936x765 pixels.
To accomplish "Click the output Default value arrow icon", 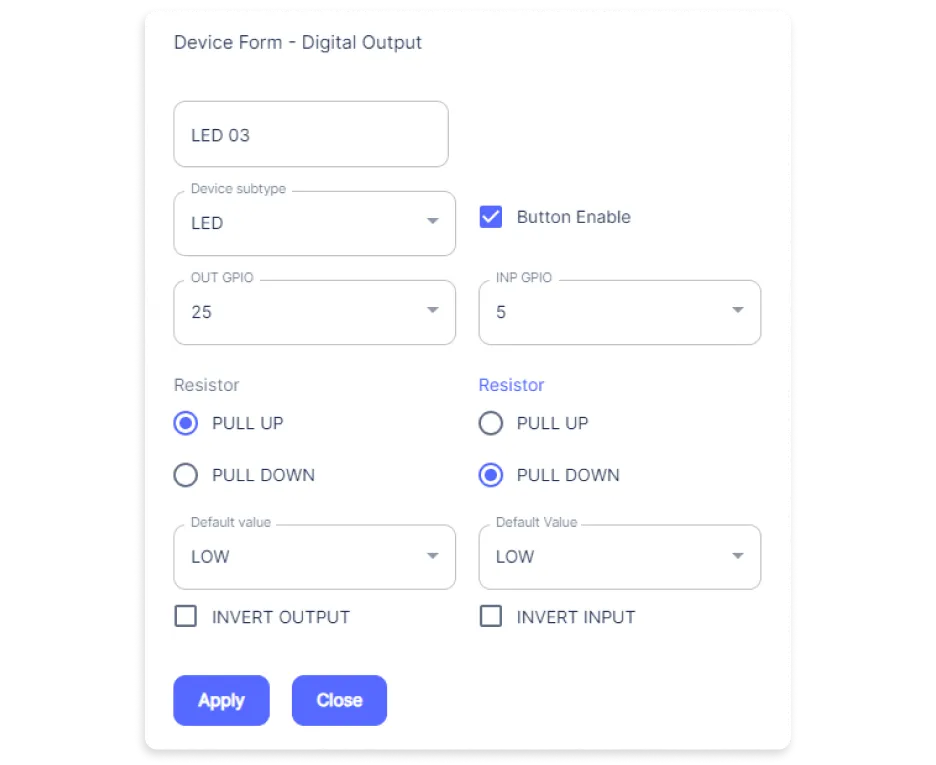I will (433, 556).
